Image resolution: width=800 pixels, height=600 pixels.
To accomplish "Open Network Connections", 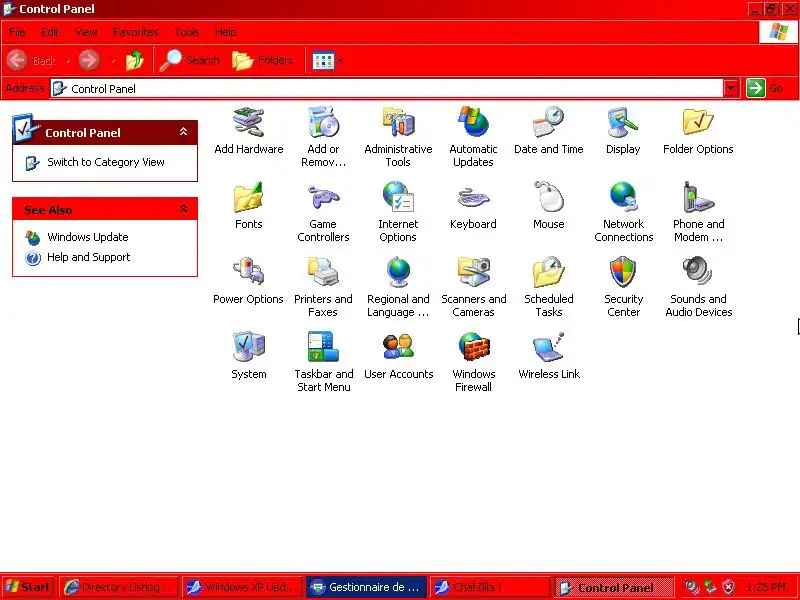I will coord(623,212).
